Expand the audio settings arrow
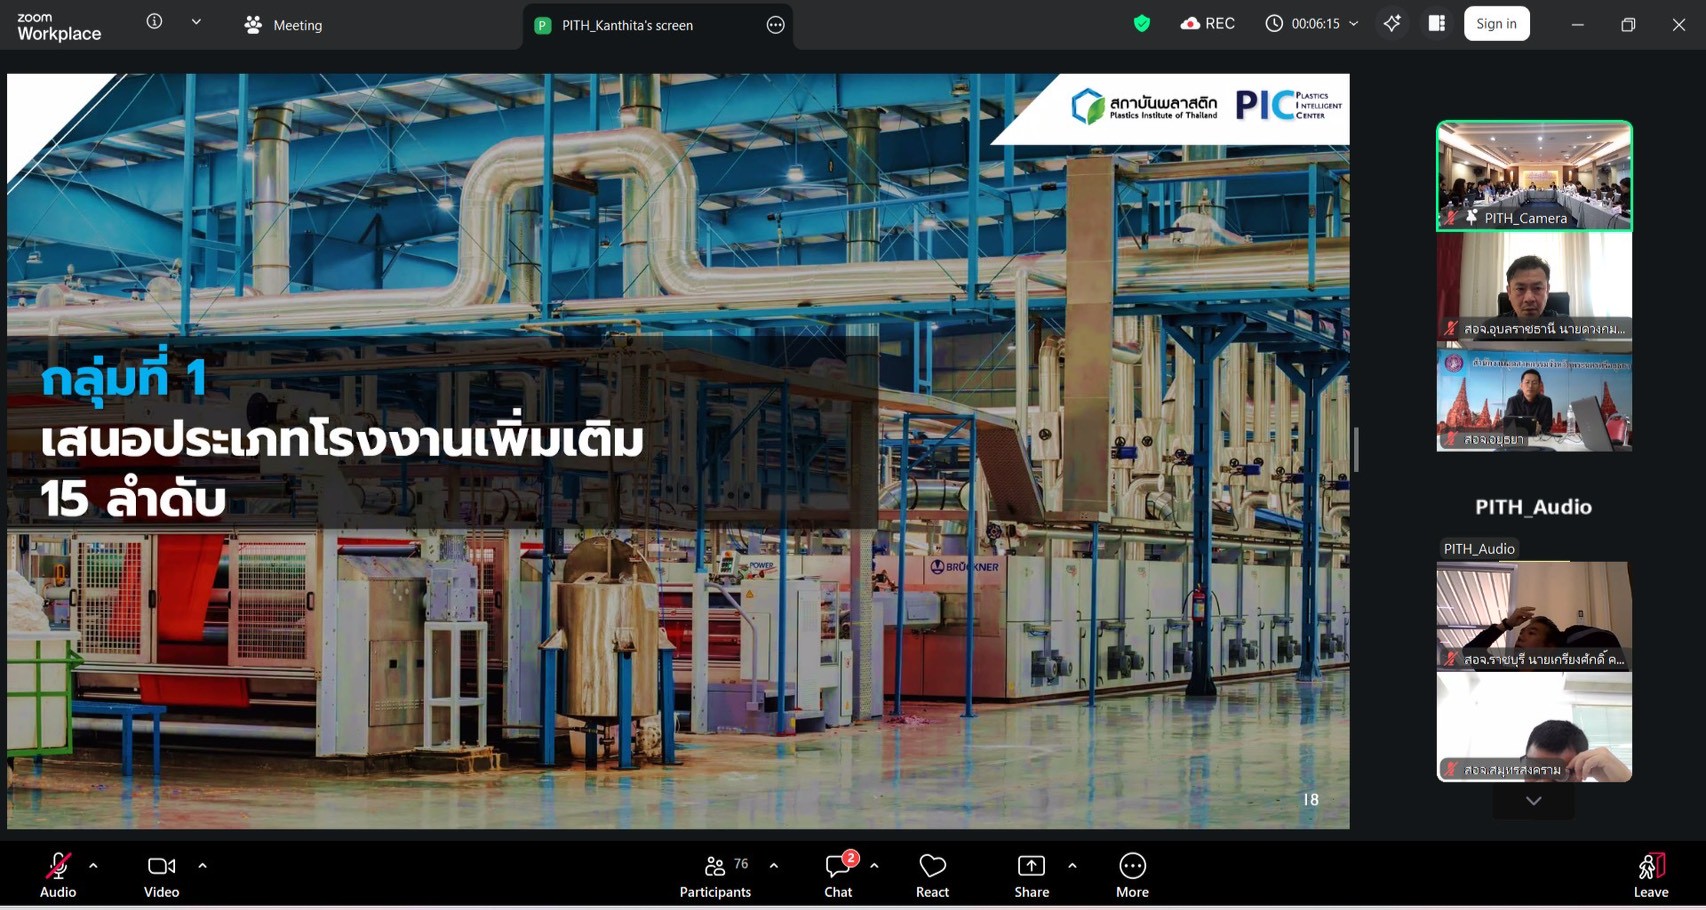Image resolution: width=1706 pixels, height=910 pixels. point(93,866)
